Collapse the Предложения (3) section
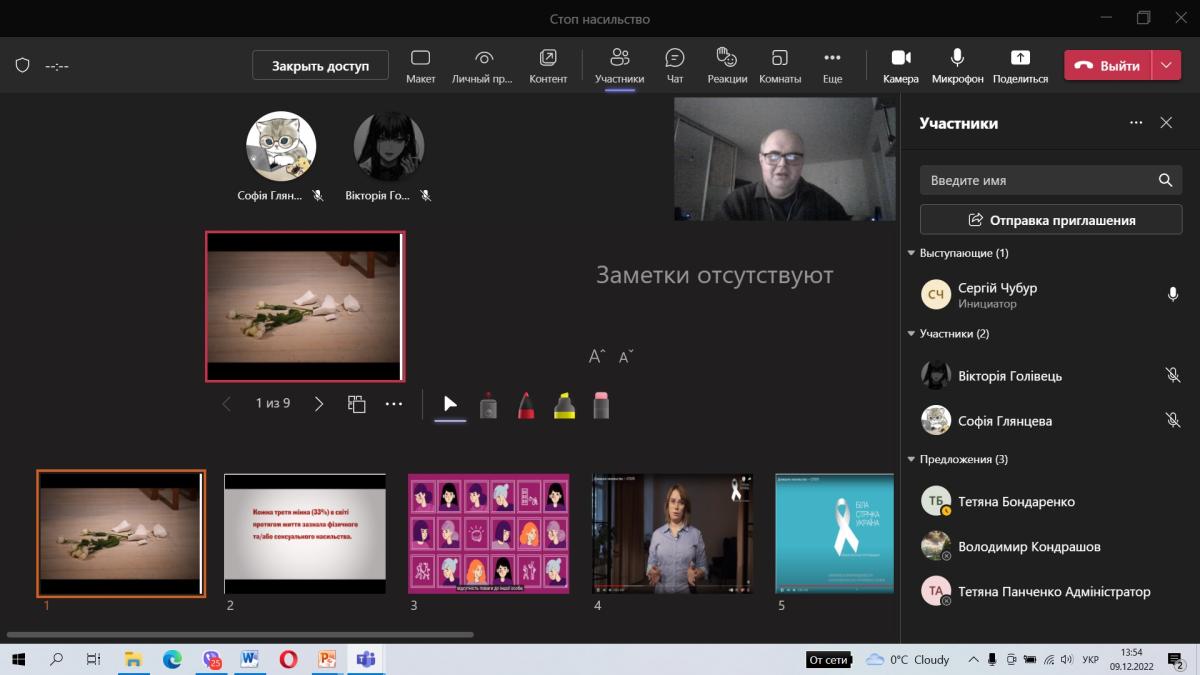 pyautogui.click(x=911, y=460)
